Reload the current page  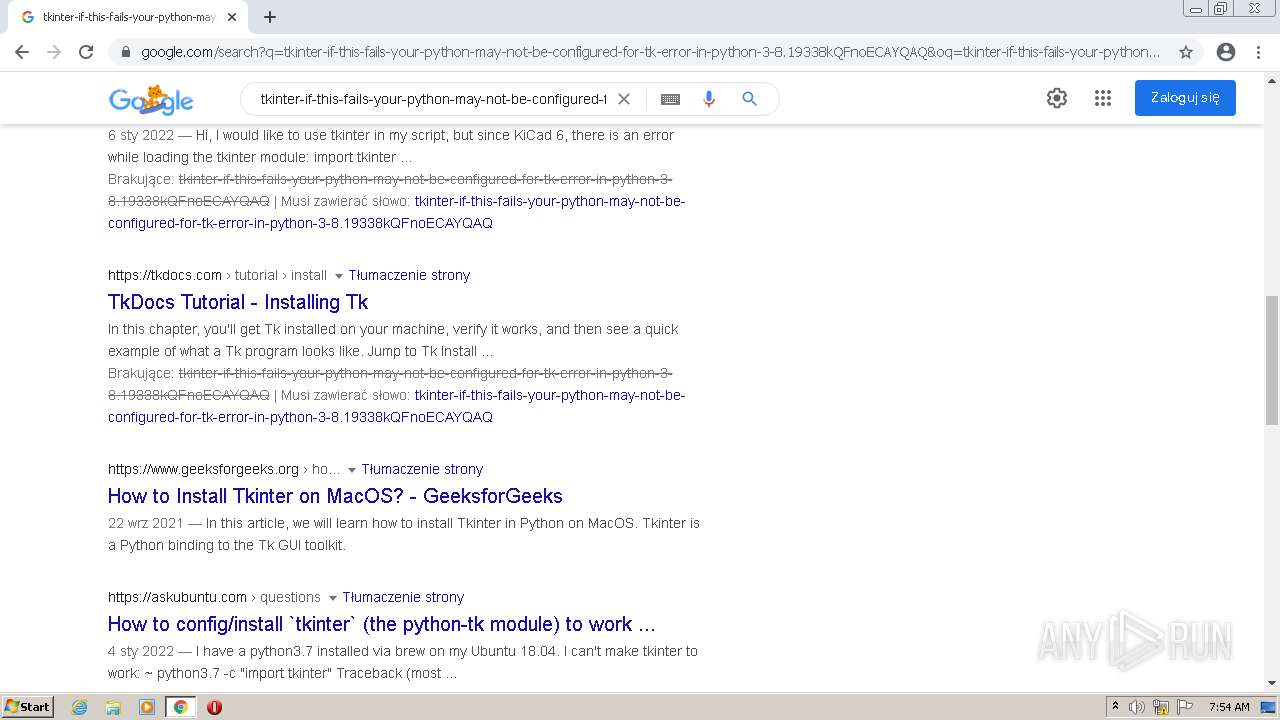point(86,52)
